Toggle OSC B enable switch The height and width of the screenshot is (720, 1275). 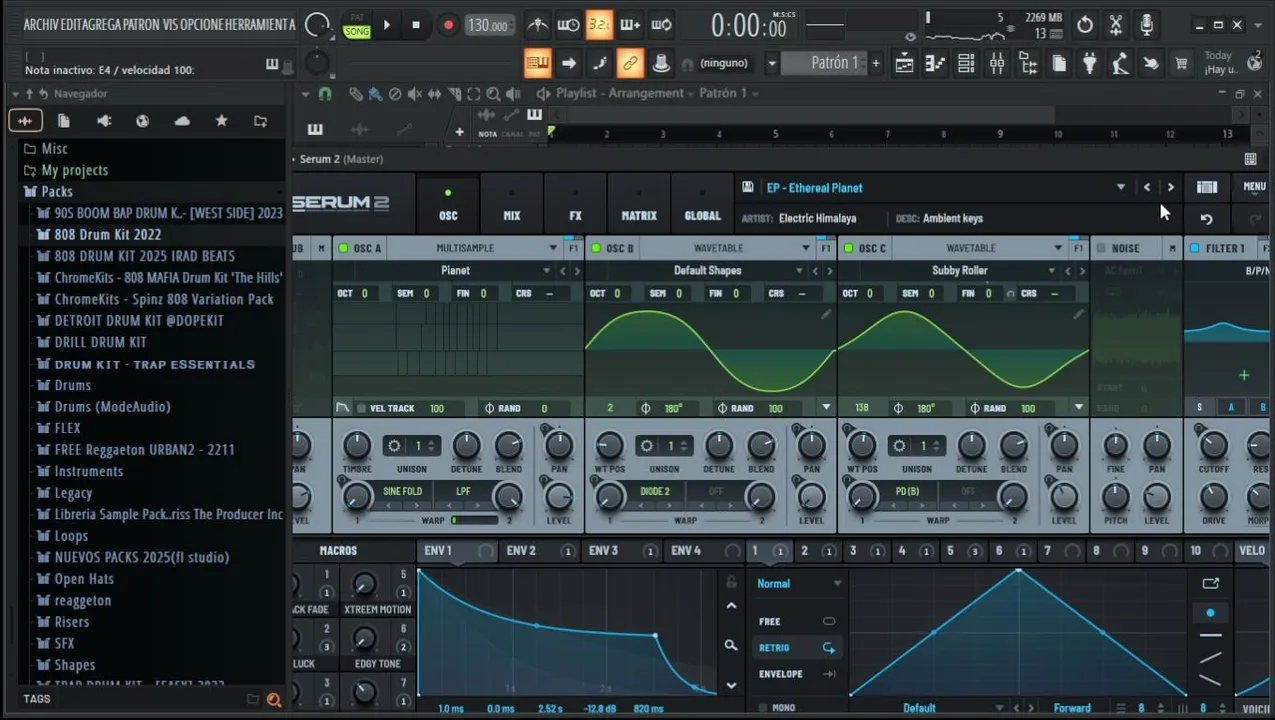pyautogui.click(x=596, y=248)
